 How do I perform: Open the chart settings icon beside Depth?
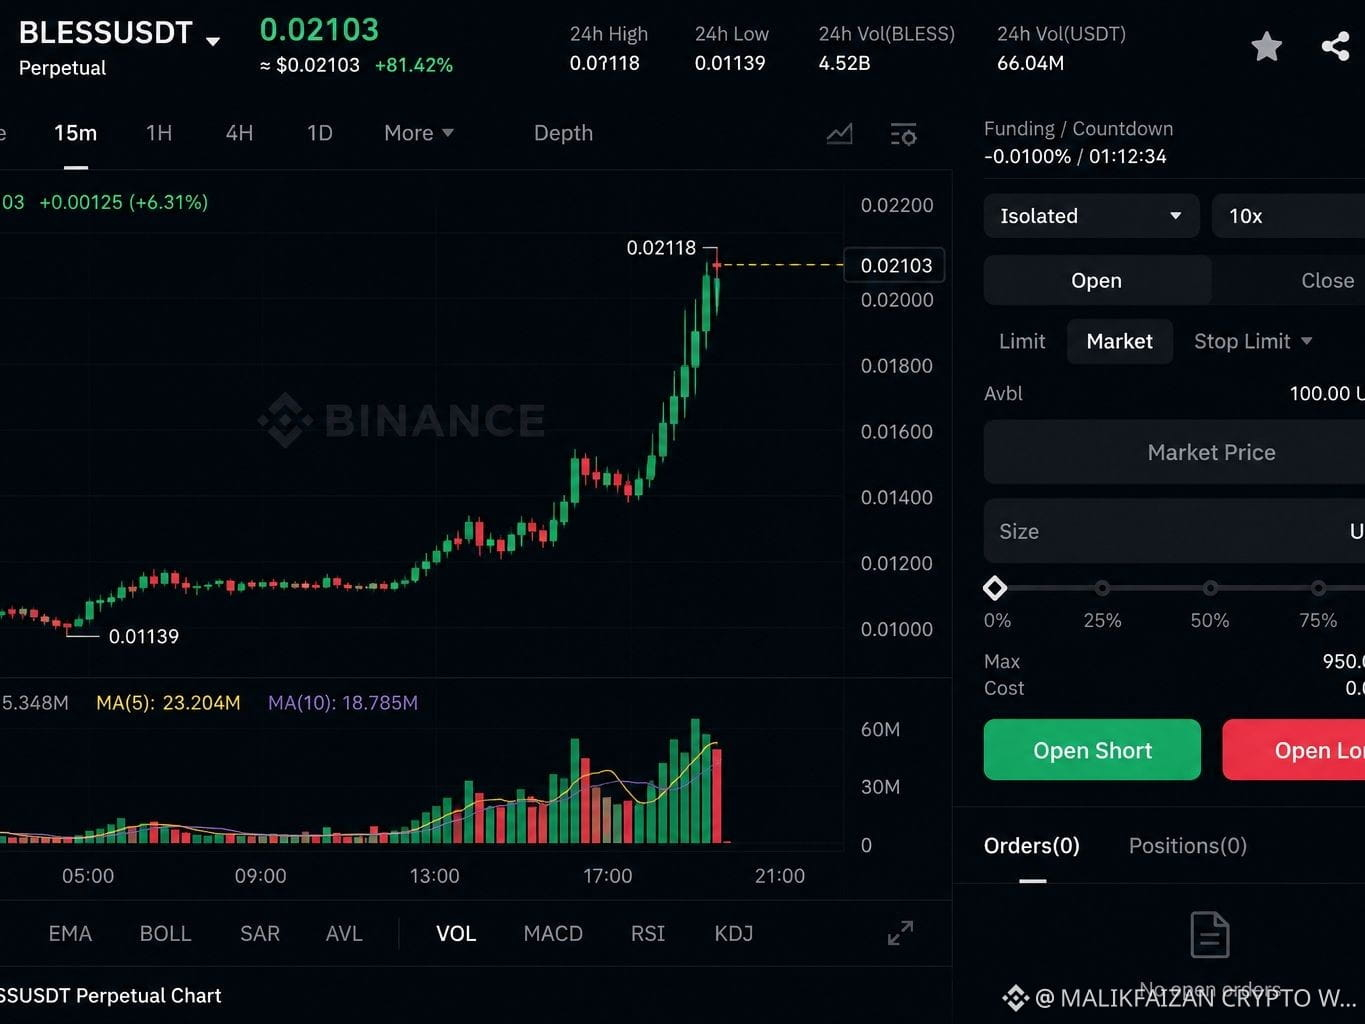point(903,134)
